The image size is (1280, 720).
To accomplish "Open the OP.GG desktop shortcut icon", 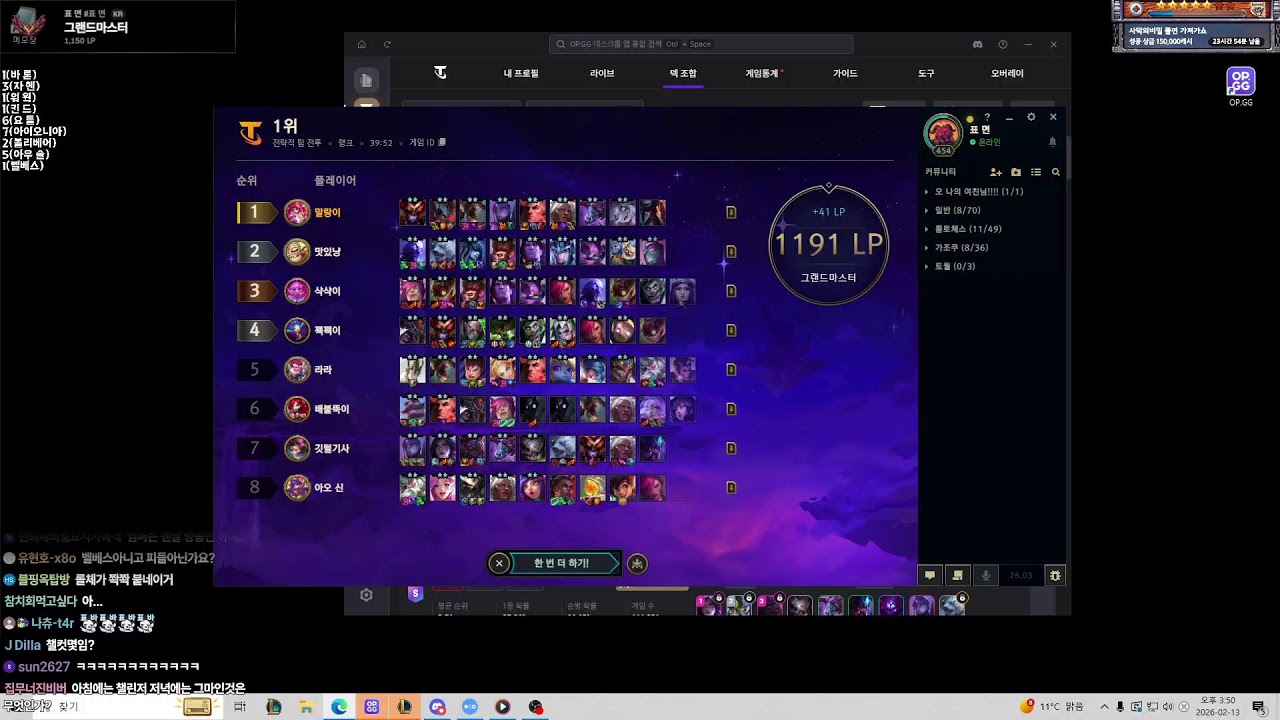I will coord(1241,86).
